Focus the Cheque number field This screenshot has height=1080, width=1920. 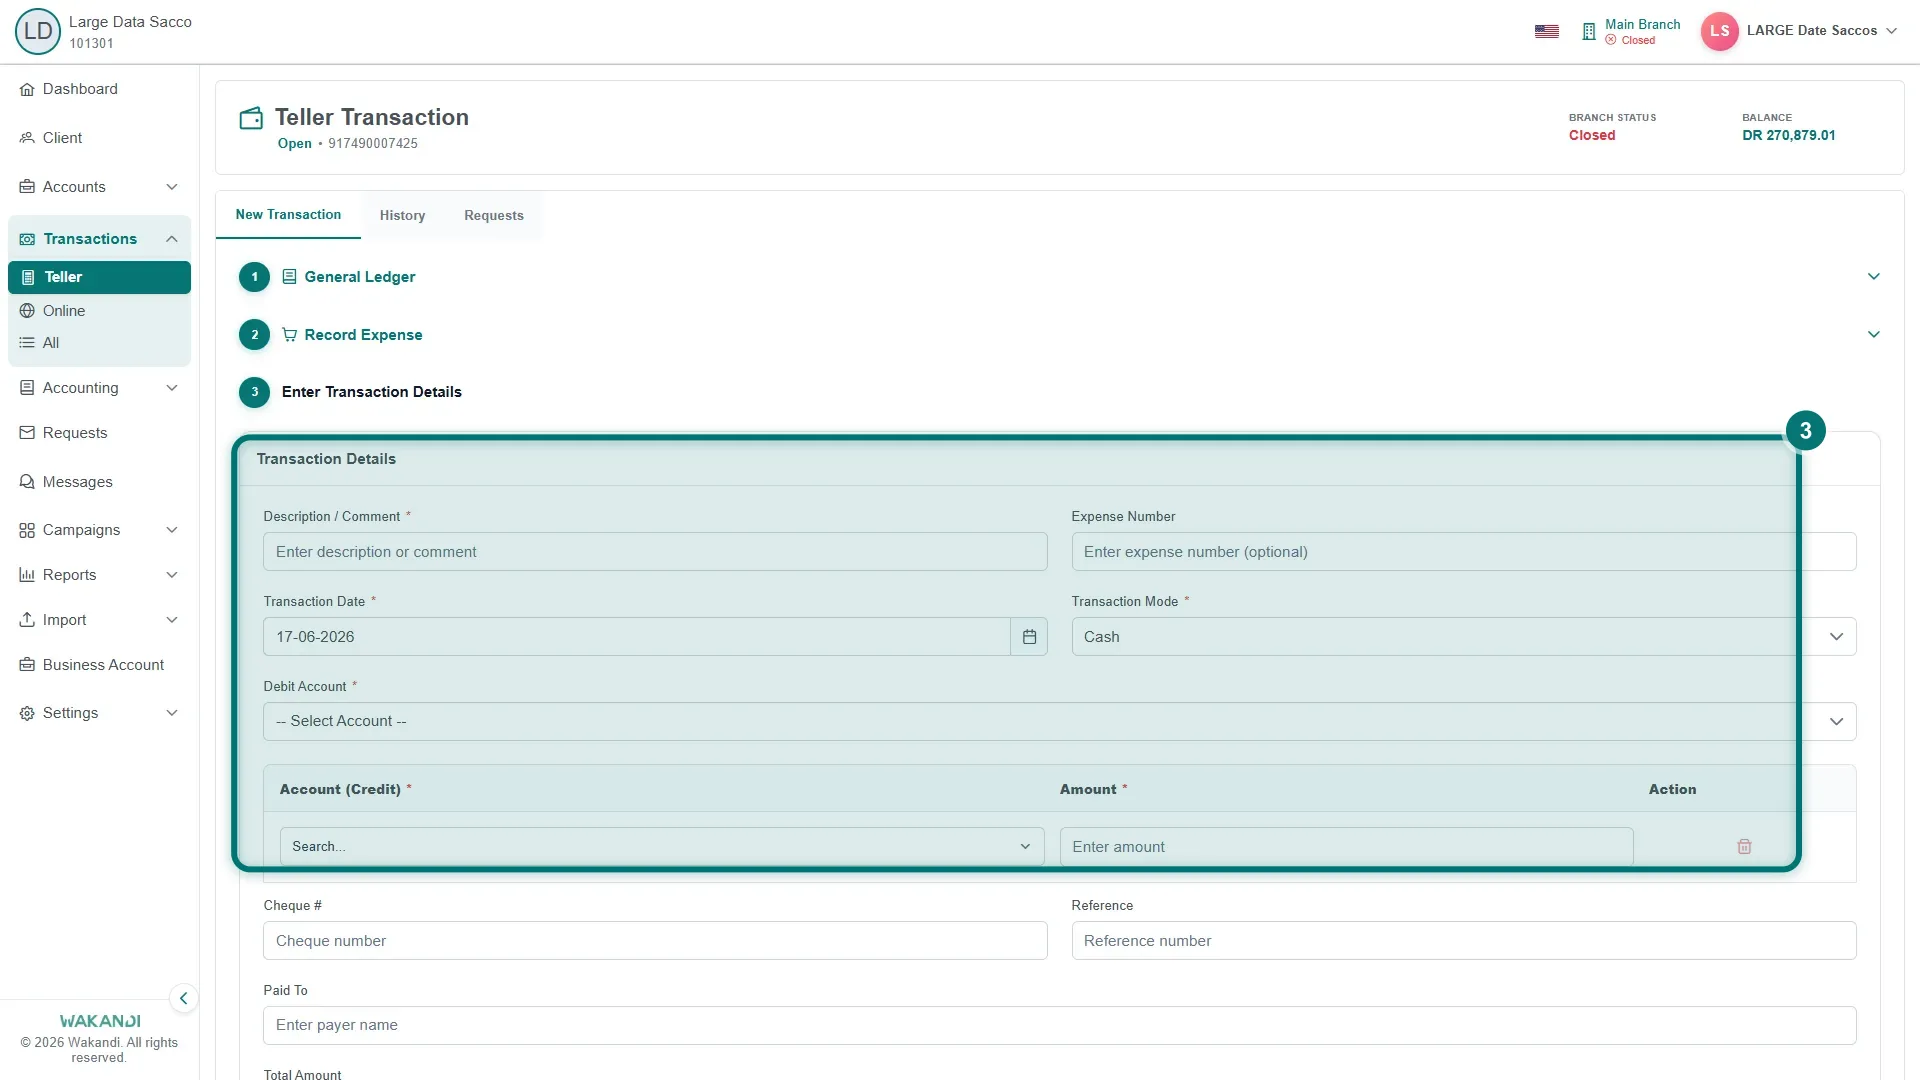coord(655,941)
